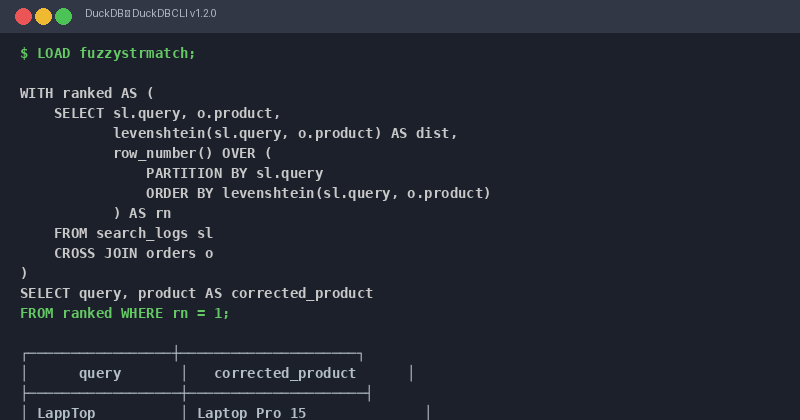Click the '$ LOAD fuzzystrmatch;' command line
This screenshot has height=420, width=800.
click(x=108, y=53)
